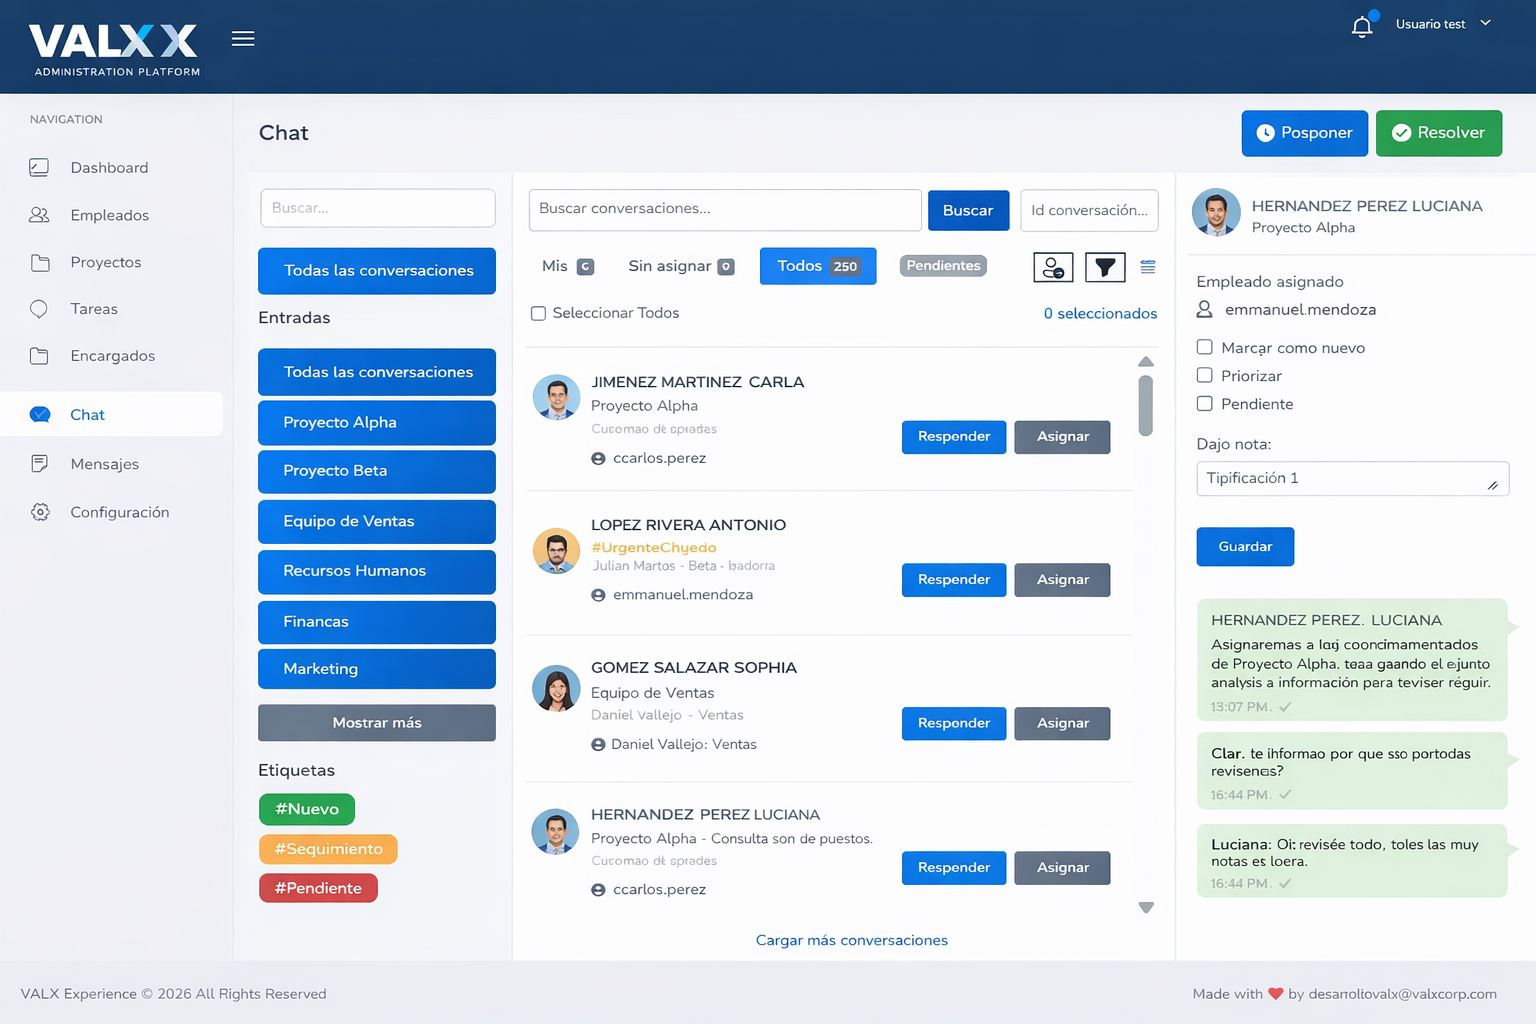Select the Pendientes tab
The height and width of the screenshot is (1024, 1536).
pyautogui.click(x=943, y=266)
